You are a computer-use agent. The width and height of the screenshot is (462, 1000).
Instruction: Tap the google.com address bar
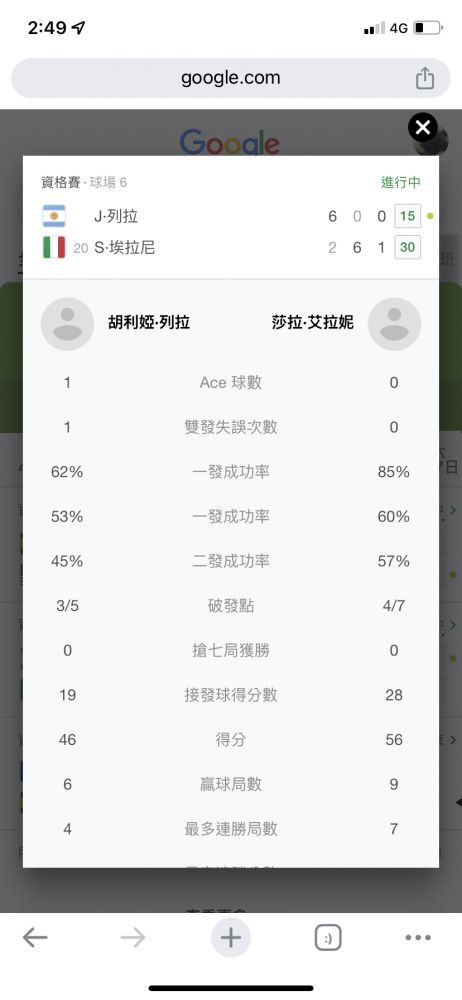(x=231, y=78)
